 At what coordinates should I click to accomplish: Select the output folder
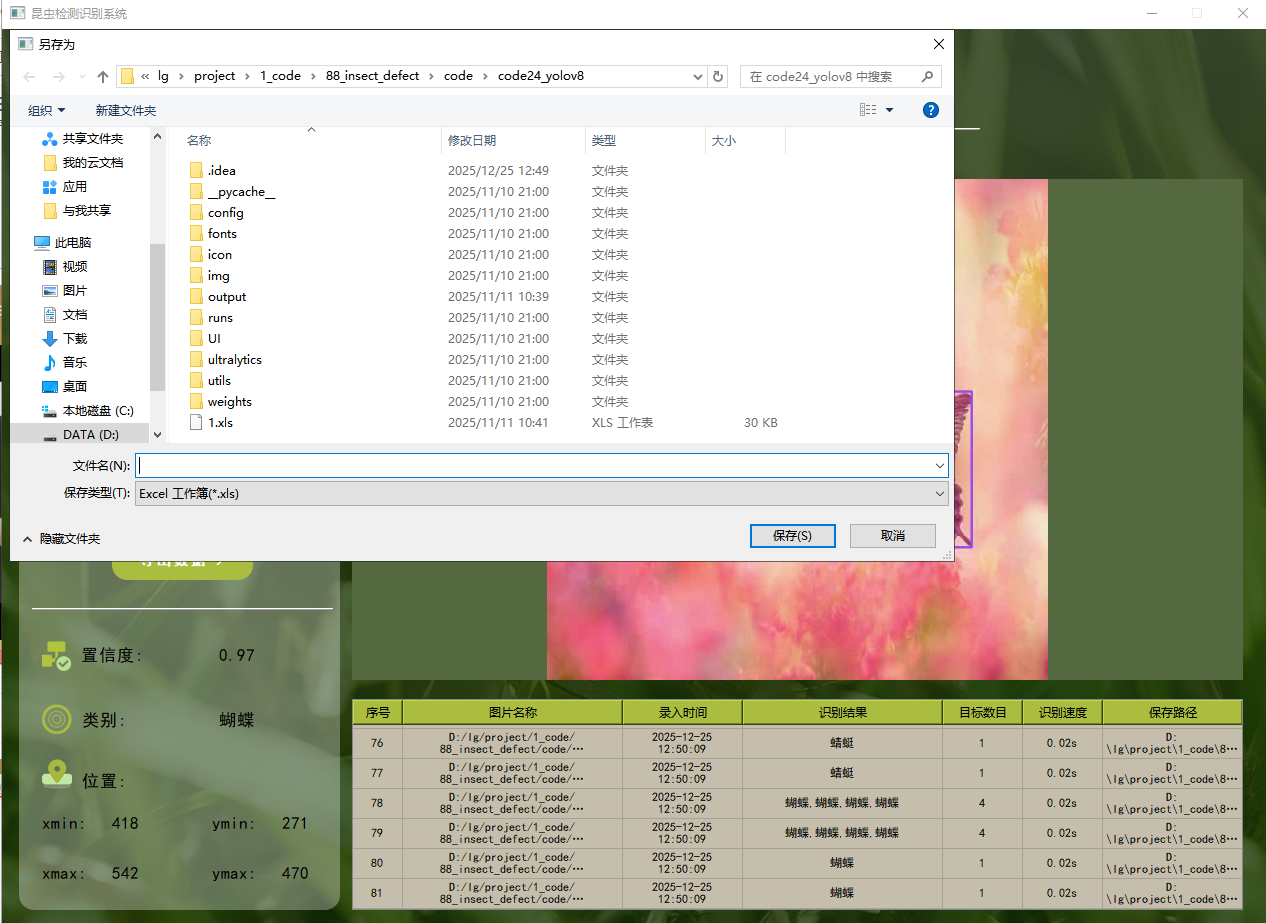pyautogui.click(x=227, y=296)
